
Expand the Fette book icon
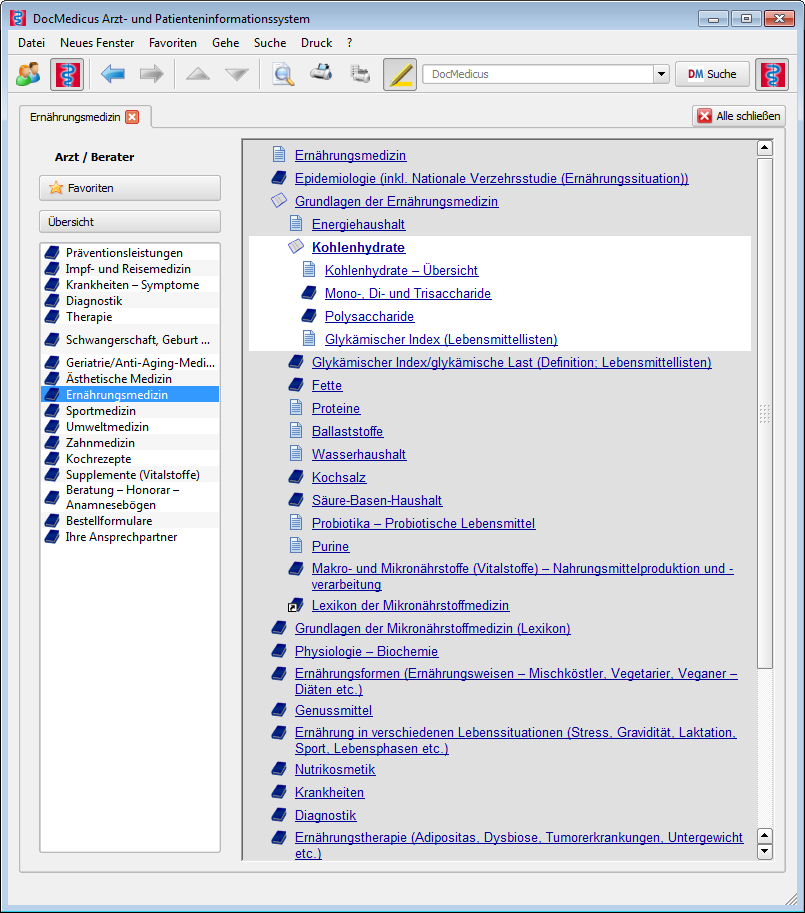(296, 385)
